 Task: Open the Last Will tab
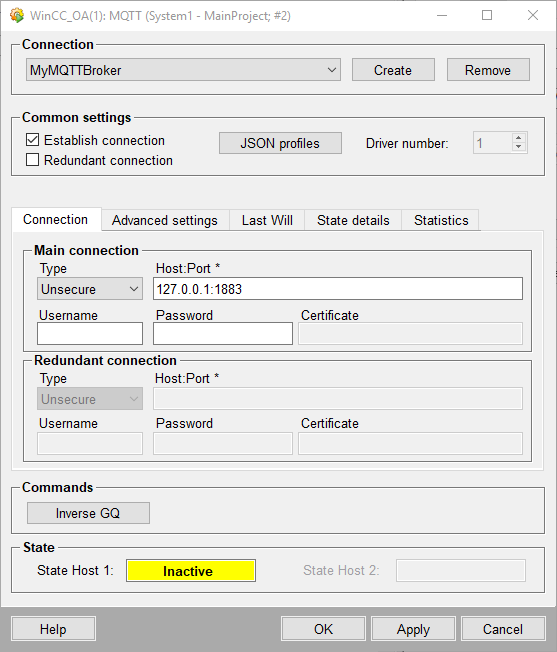pos(267,220)
